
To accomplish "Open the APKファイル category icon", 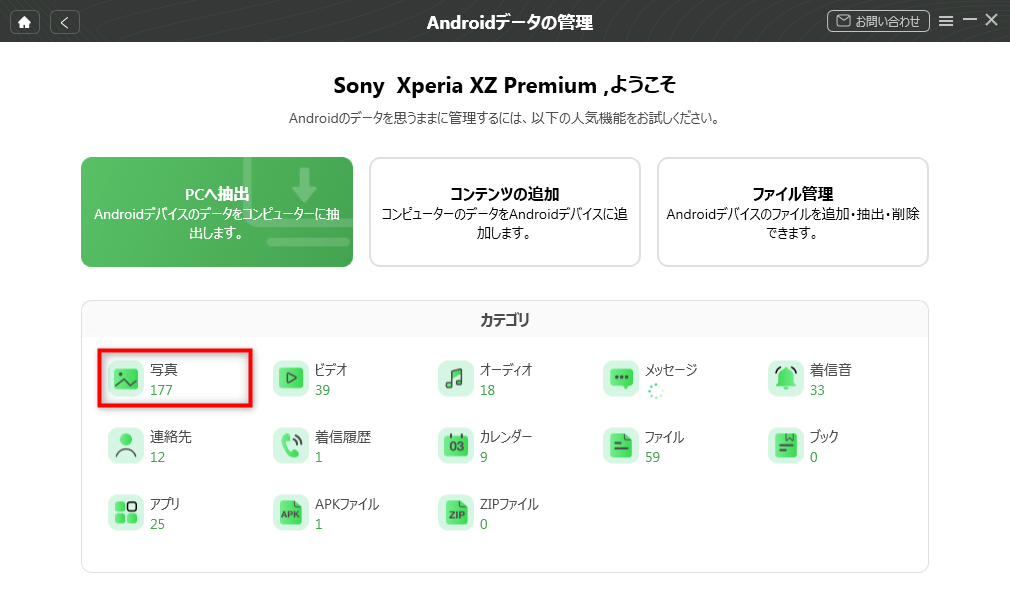I will coord(291,512).
